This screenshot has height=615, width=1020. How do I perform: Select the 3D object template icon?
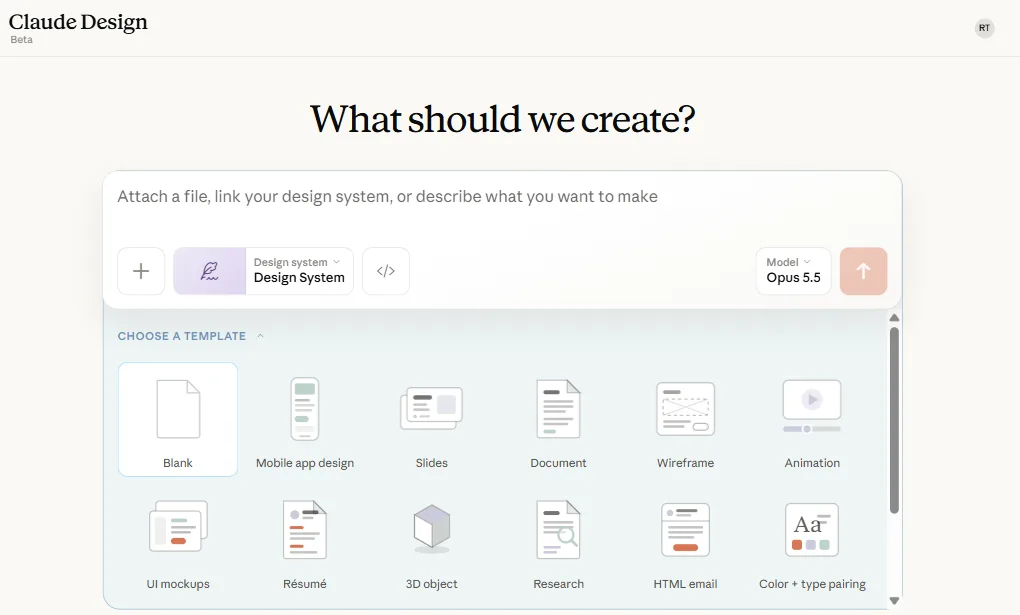pos(431,528)
